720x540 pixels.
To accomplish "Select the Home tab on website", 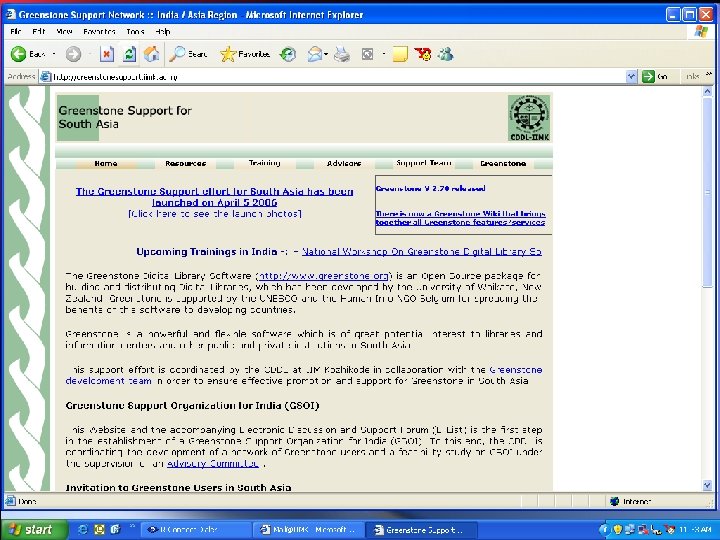I will (x=106, y=163).
